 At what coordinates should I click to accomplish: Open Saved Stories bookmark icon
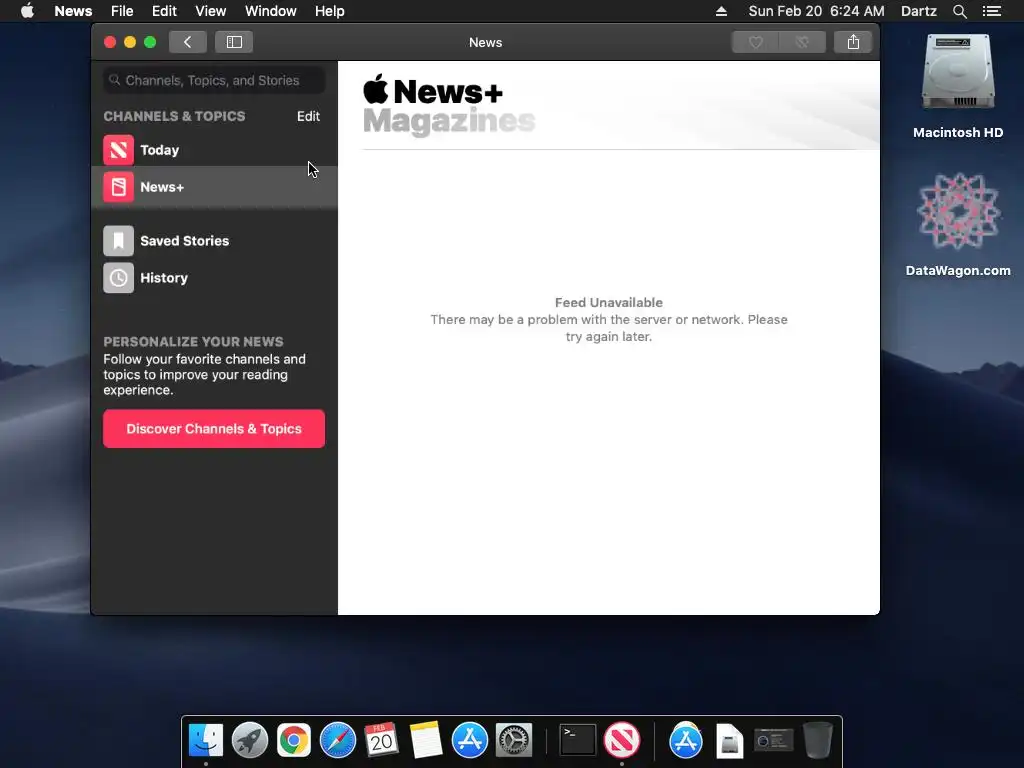118,241
